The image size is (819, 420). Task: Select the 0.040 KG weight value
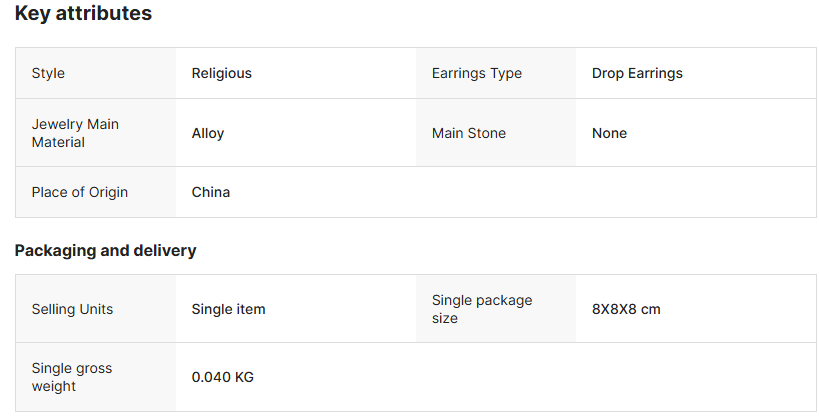(223, 378)
